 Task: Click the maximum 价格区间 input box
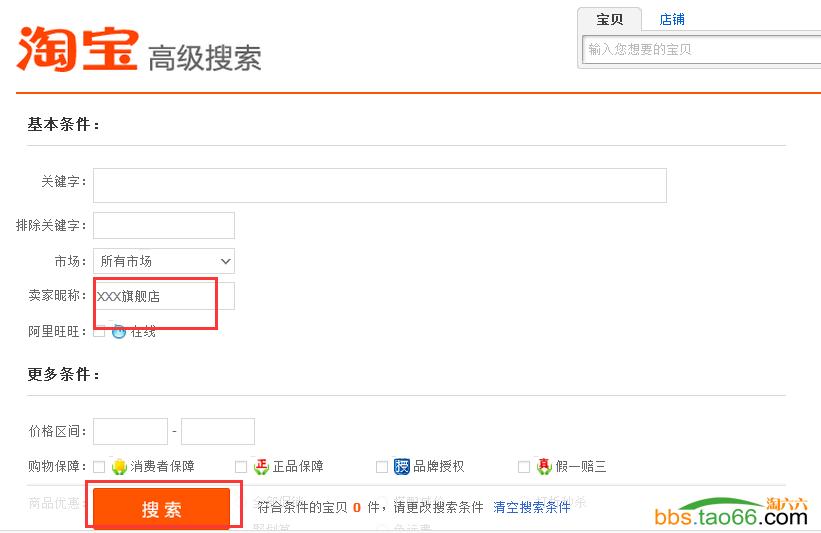coord(218,431)
